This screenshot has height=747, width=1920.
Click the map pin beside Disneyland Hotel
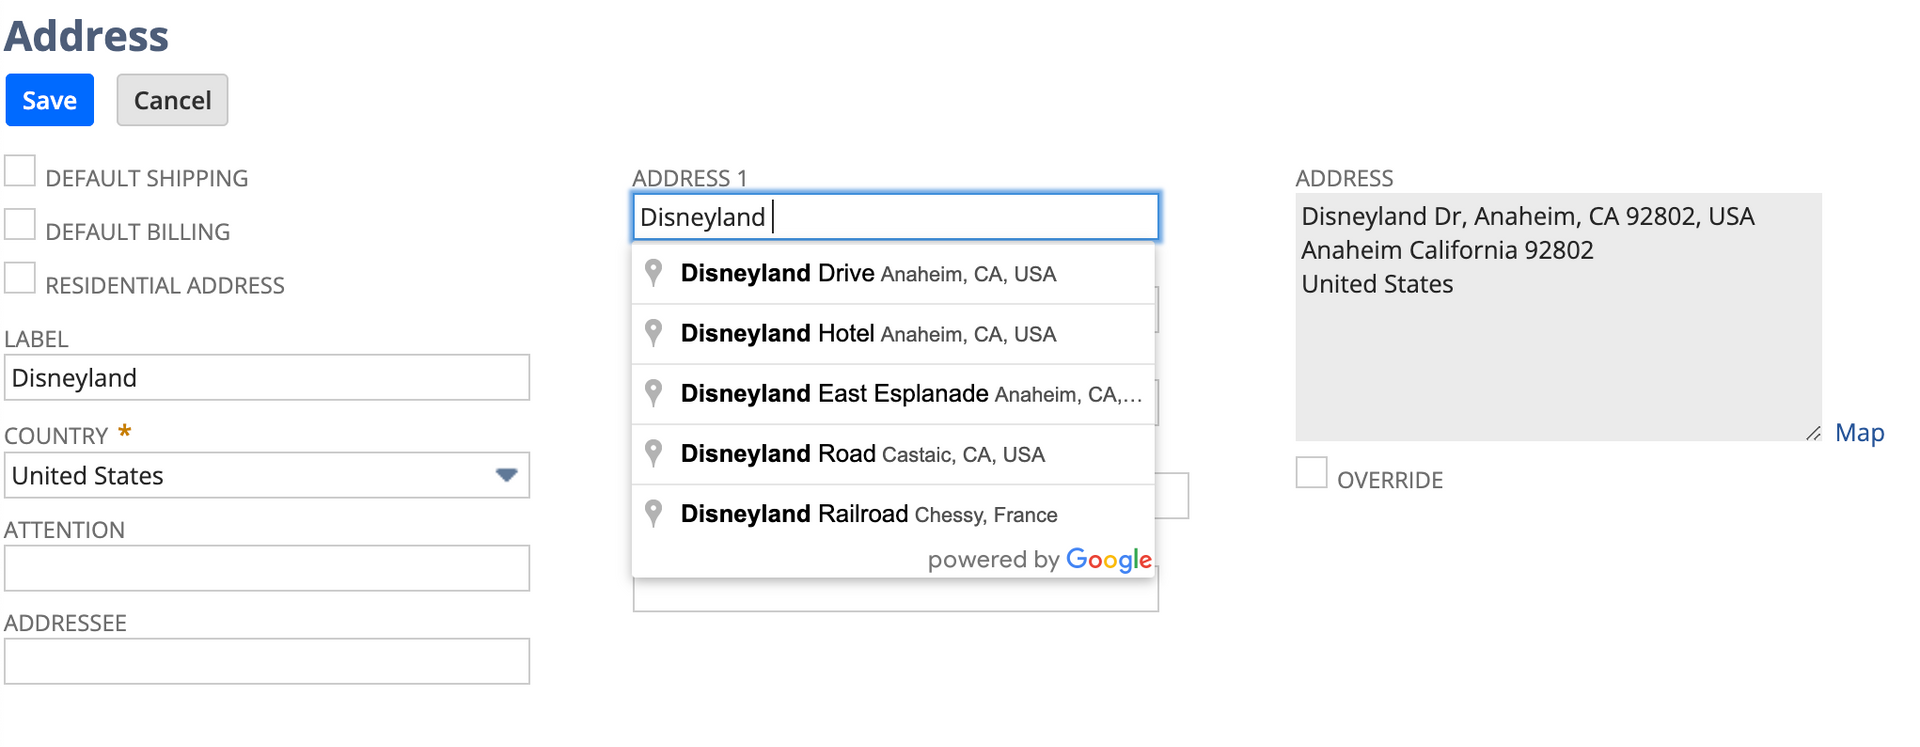pos(653,333)
